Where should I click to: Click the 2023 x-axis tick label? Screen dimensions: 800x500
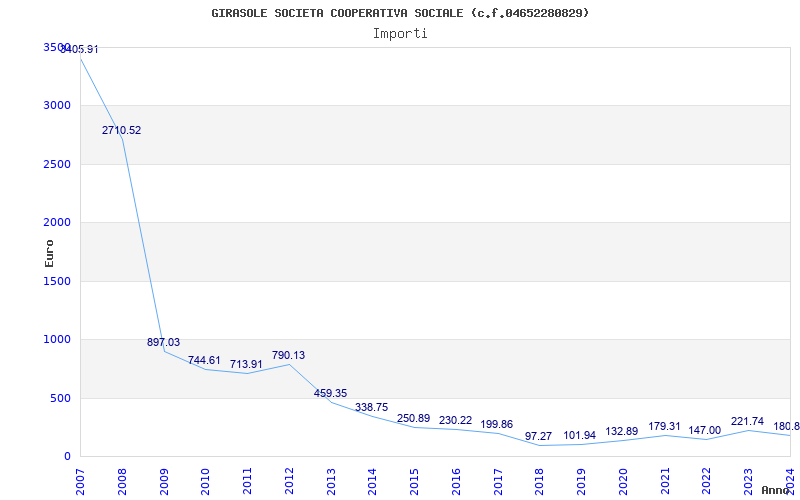point(748,482)
